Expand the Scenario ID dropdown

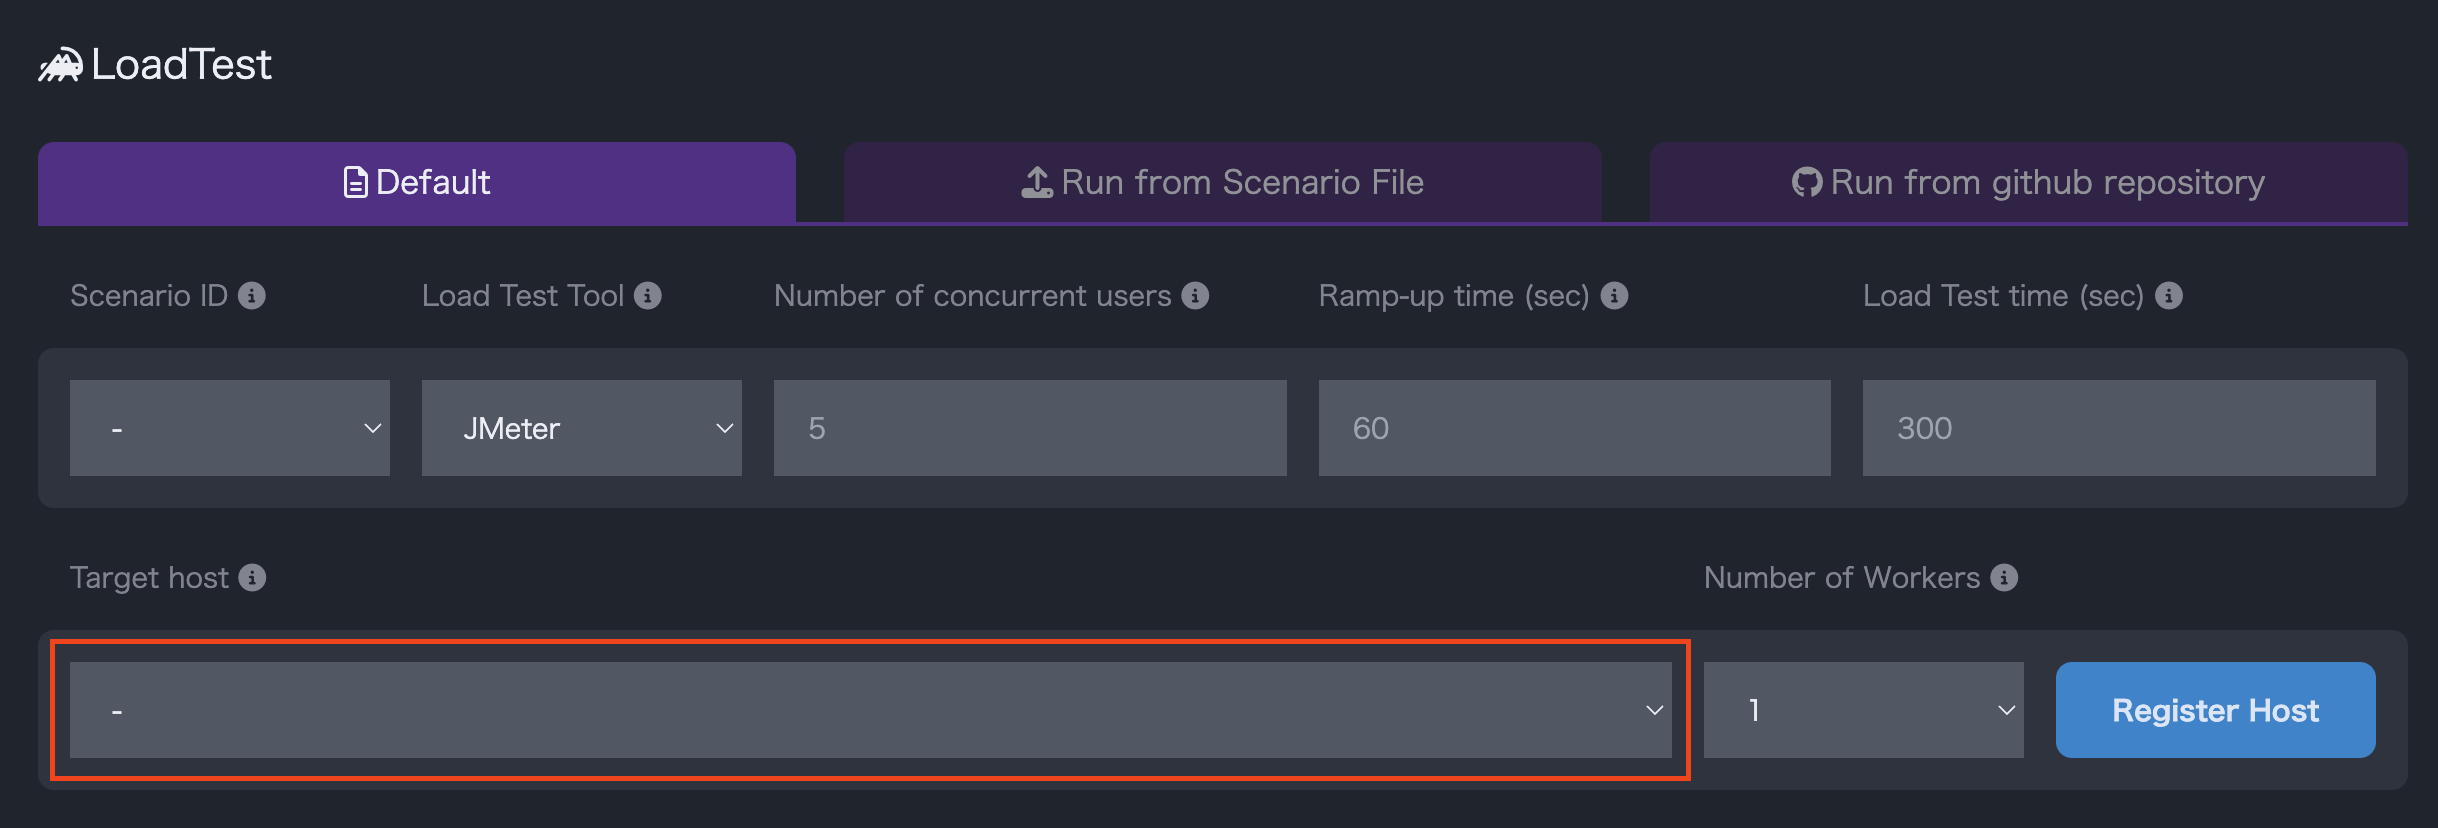230,428
